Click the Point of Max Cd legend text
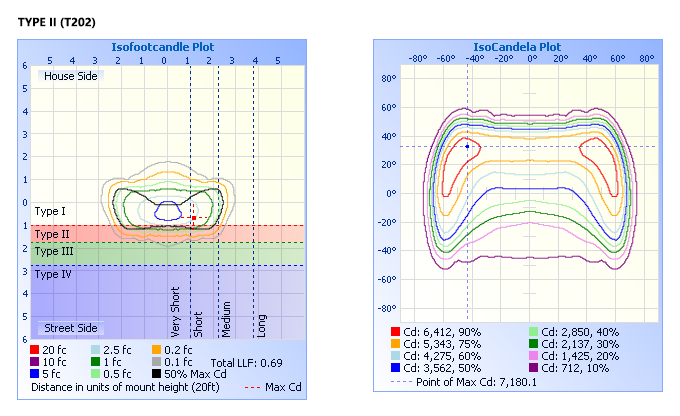Image resolution: width=680 pixels, height=416 pixels. click(470, 381)
